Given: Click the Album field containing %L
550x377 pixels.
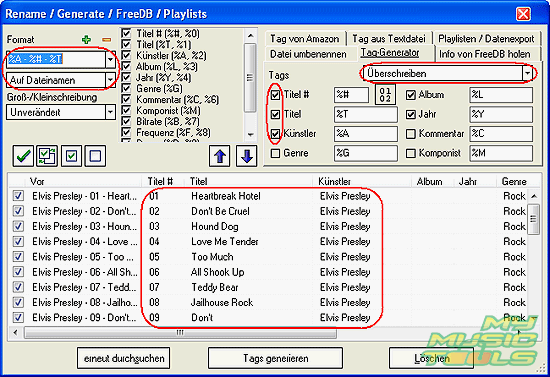Looking at the screenshot, I should pos(501,95).
